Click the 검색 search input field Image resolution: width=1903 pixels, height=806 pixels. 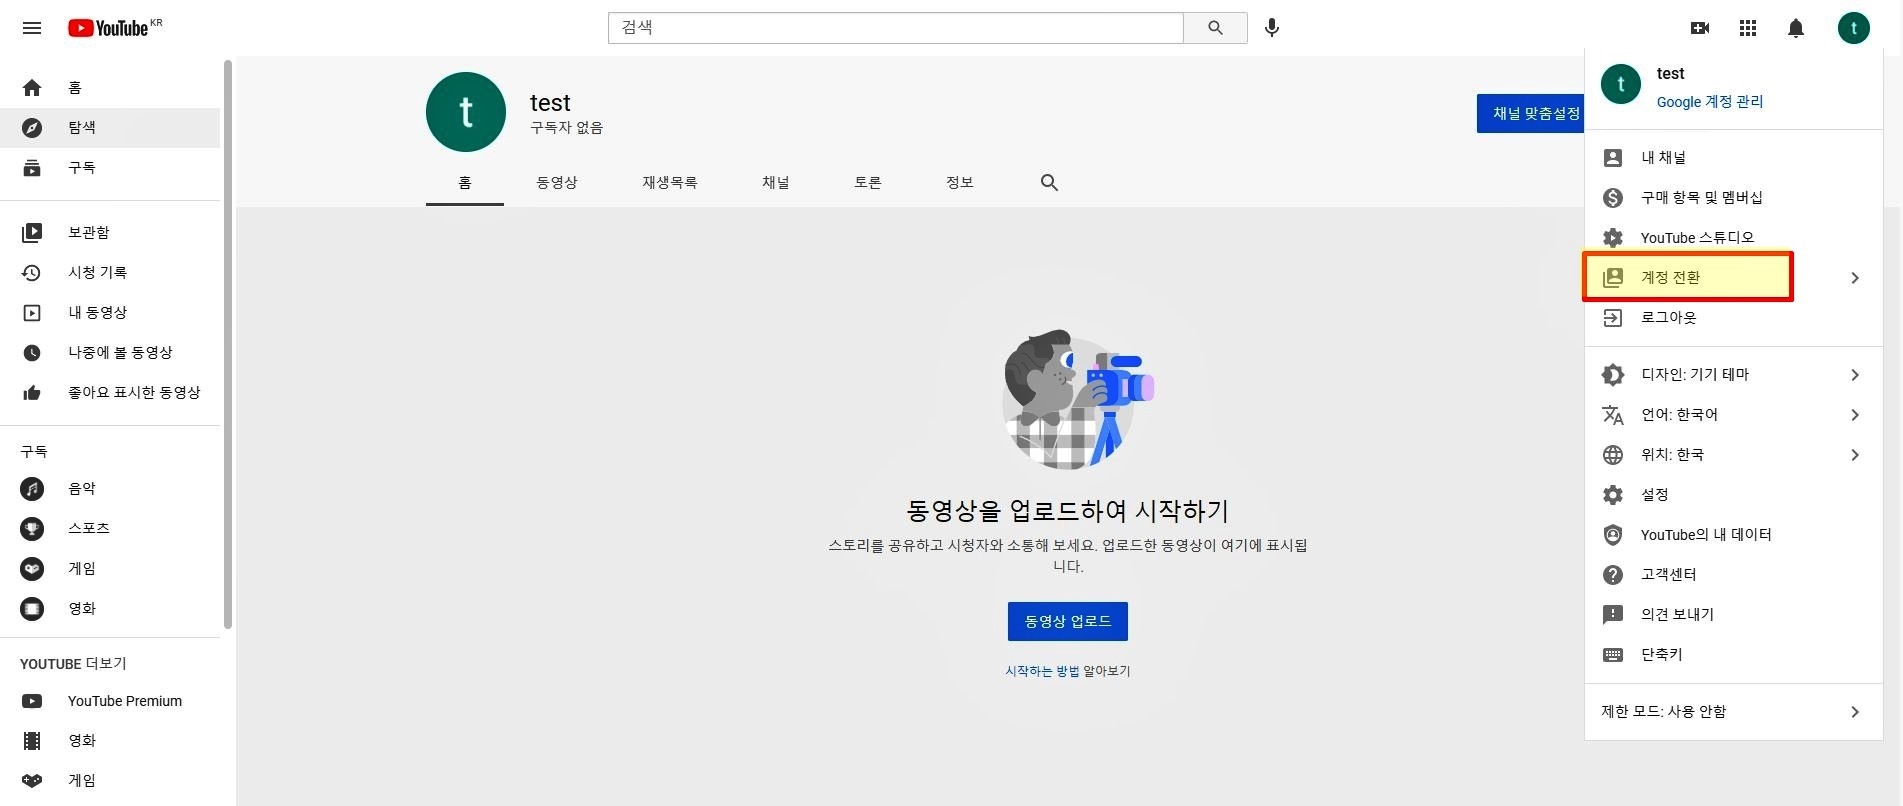pyautogui.click(x=896, y=28)
